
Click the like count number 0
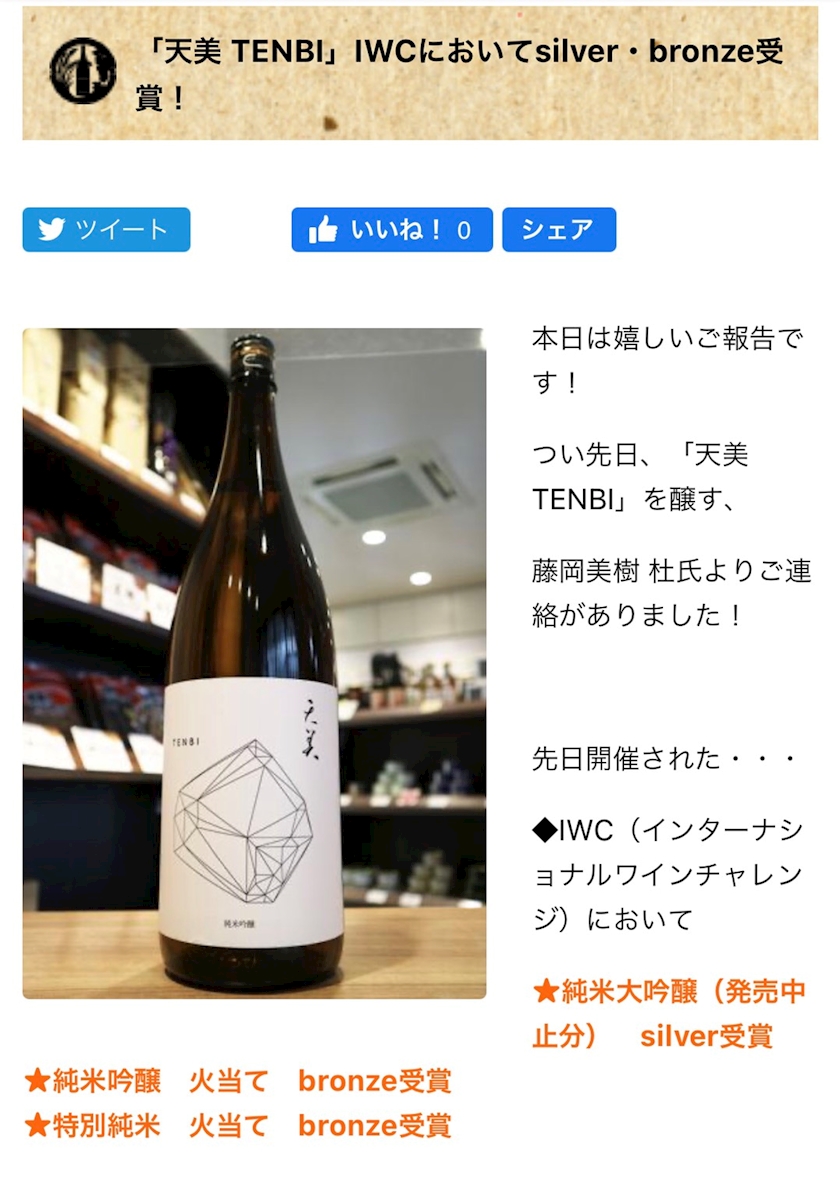464,230
